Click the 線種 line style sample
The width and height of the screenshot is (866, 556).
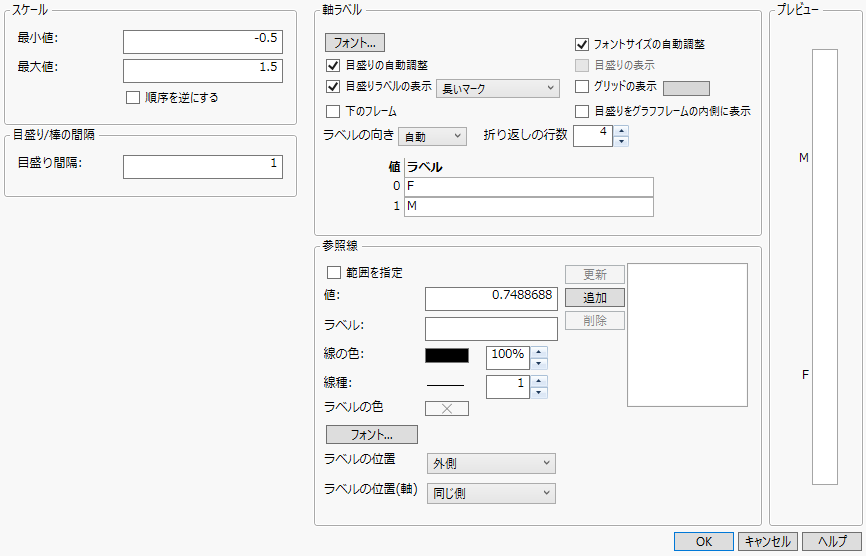coord(446,385)
